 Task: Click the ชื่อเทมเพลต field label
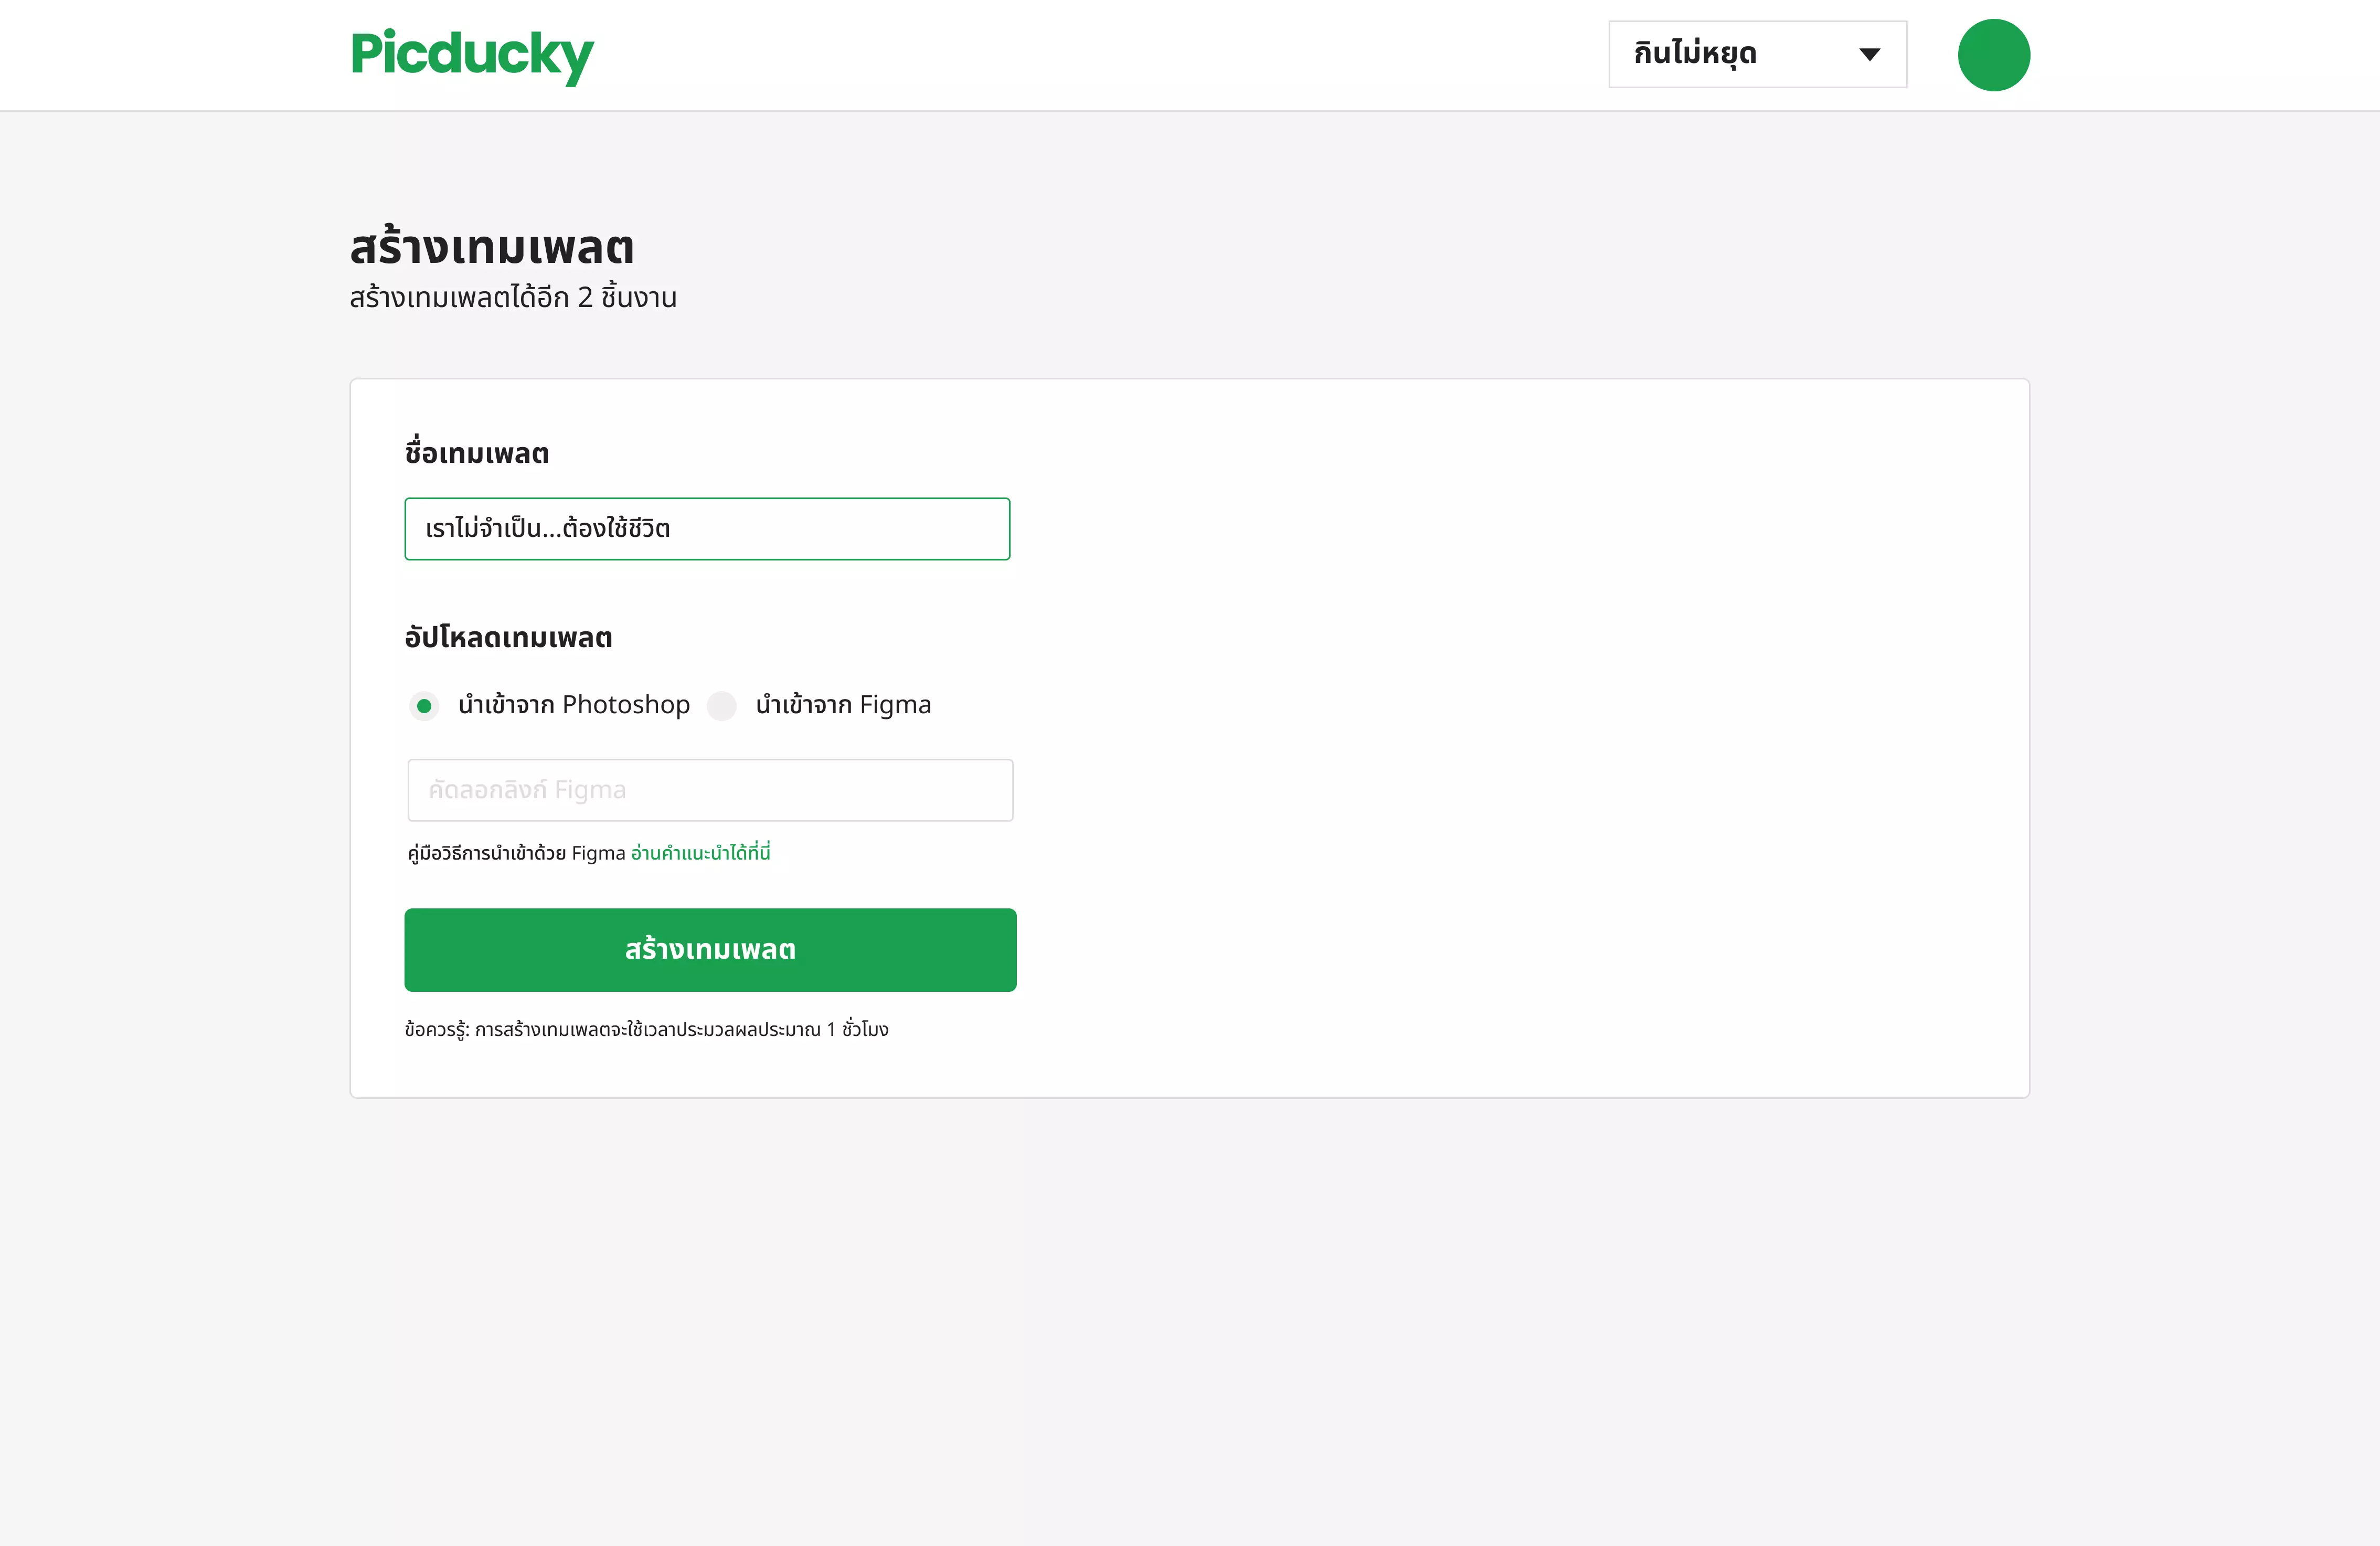pyautogui.click(x=477, y=454)
